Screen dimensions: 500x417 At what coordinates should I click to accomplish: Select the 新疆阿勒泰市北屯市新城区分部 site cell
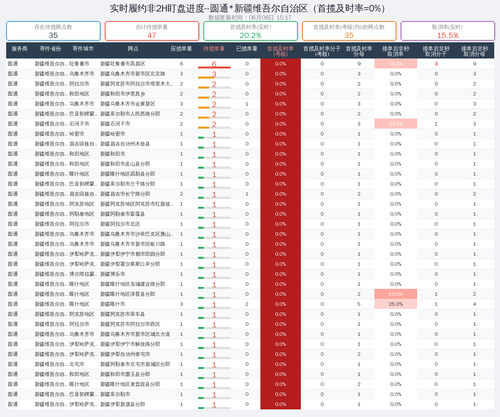[x=135, y=364]
